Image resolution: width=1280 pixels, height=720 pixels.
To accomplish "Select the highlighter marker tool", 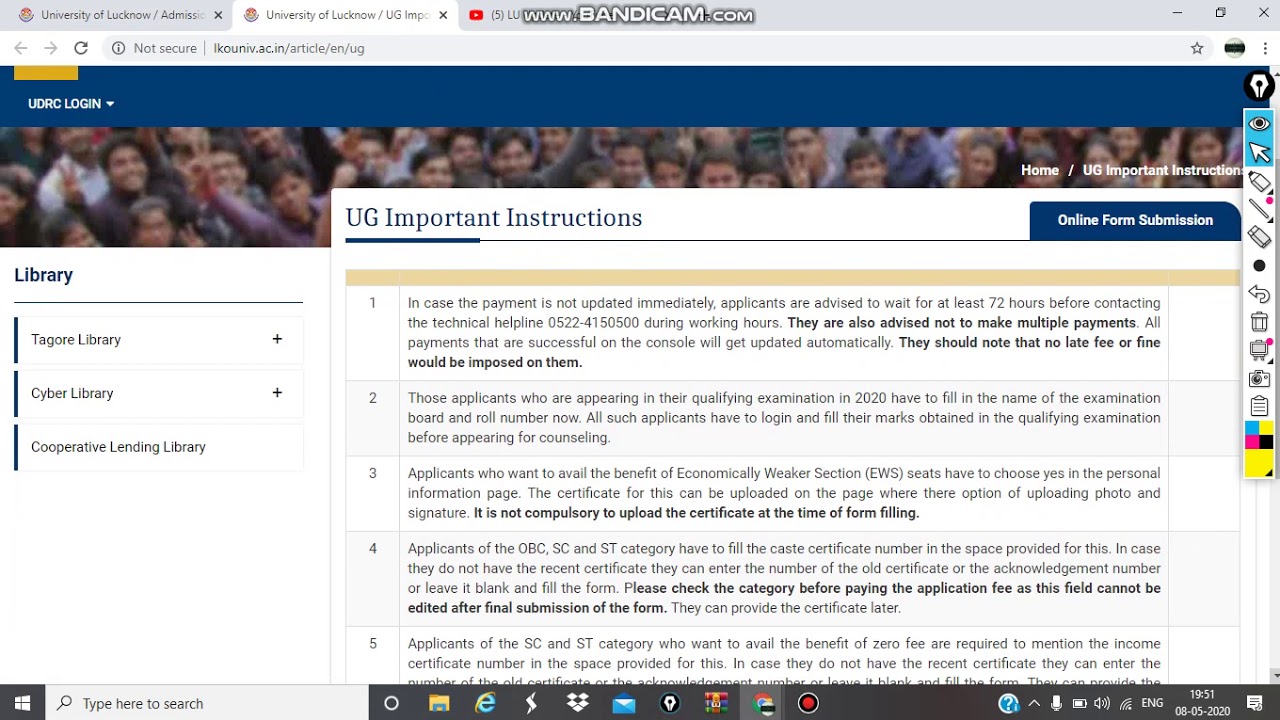I will (x=1259, y=181).
